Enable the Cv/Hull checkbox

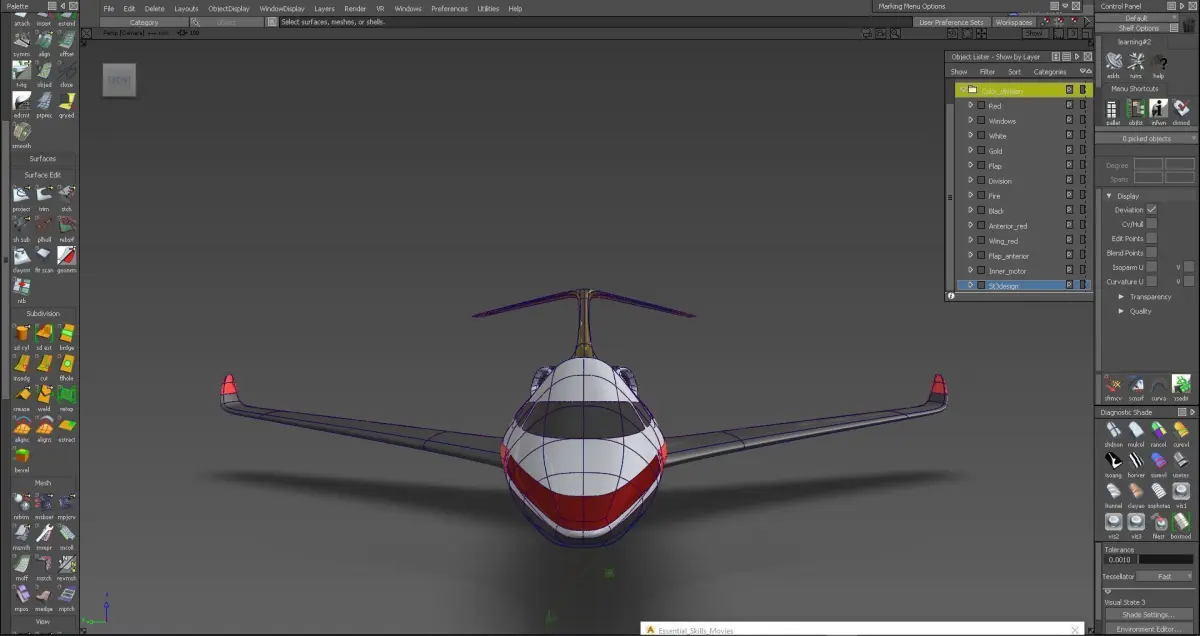(x=1151, y=224)
